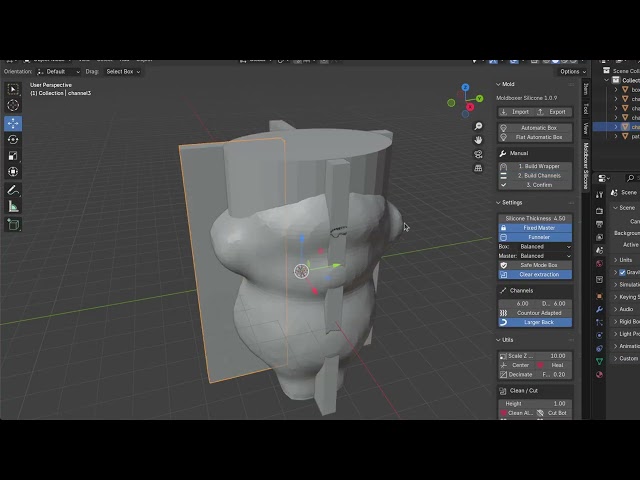The height and width of the screenshot is (480, 640).
Task: Toggle camera view icon in viewport
Action: tap(478, 154)
